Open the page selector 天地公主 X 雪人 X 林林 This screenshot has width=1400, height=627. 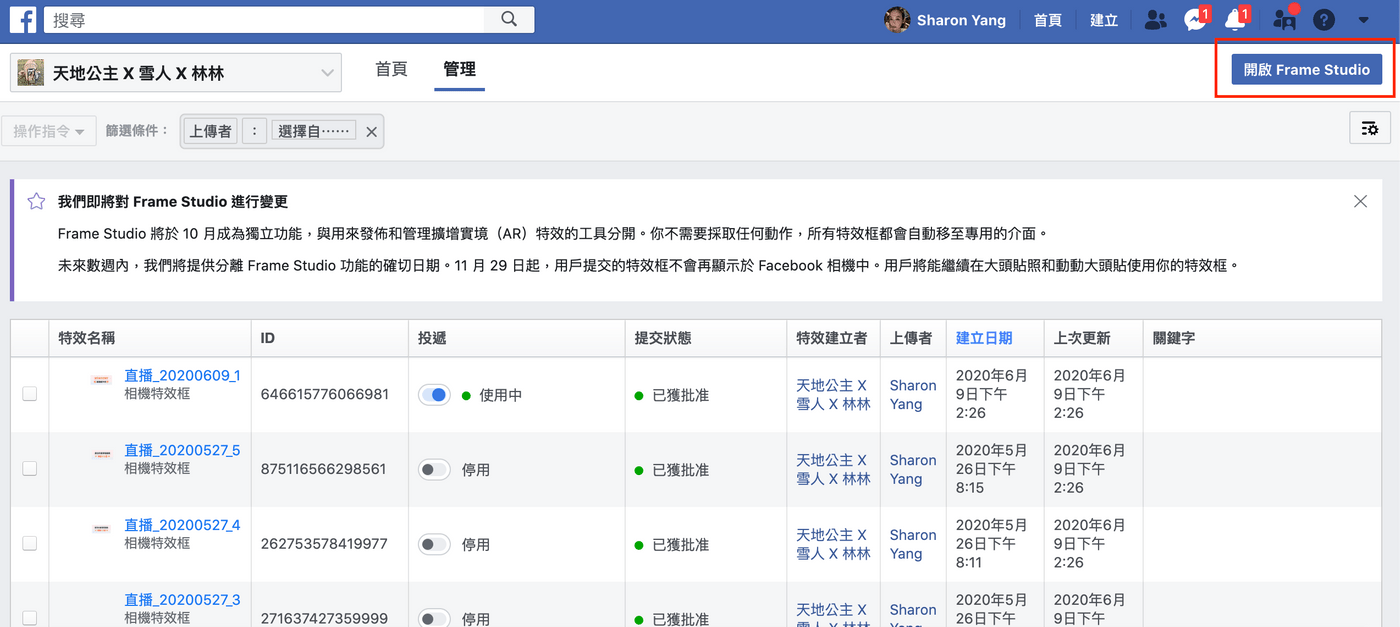point(176,73)
